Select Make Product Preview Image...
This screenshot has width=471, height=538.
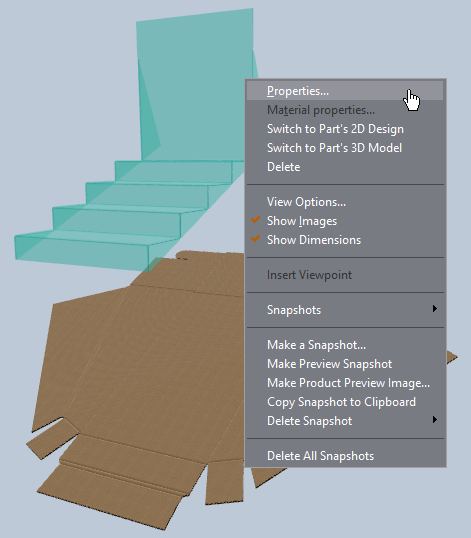[345, 383]
